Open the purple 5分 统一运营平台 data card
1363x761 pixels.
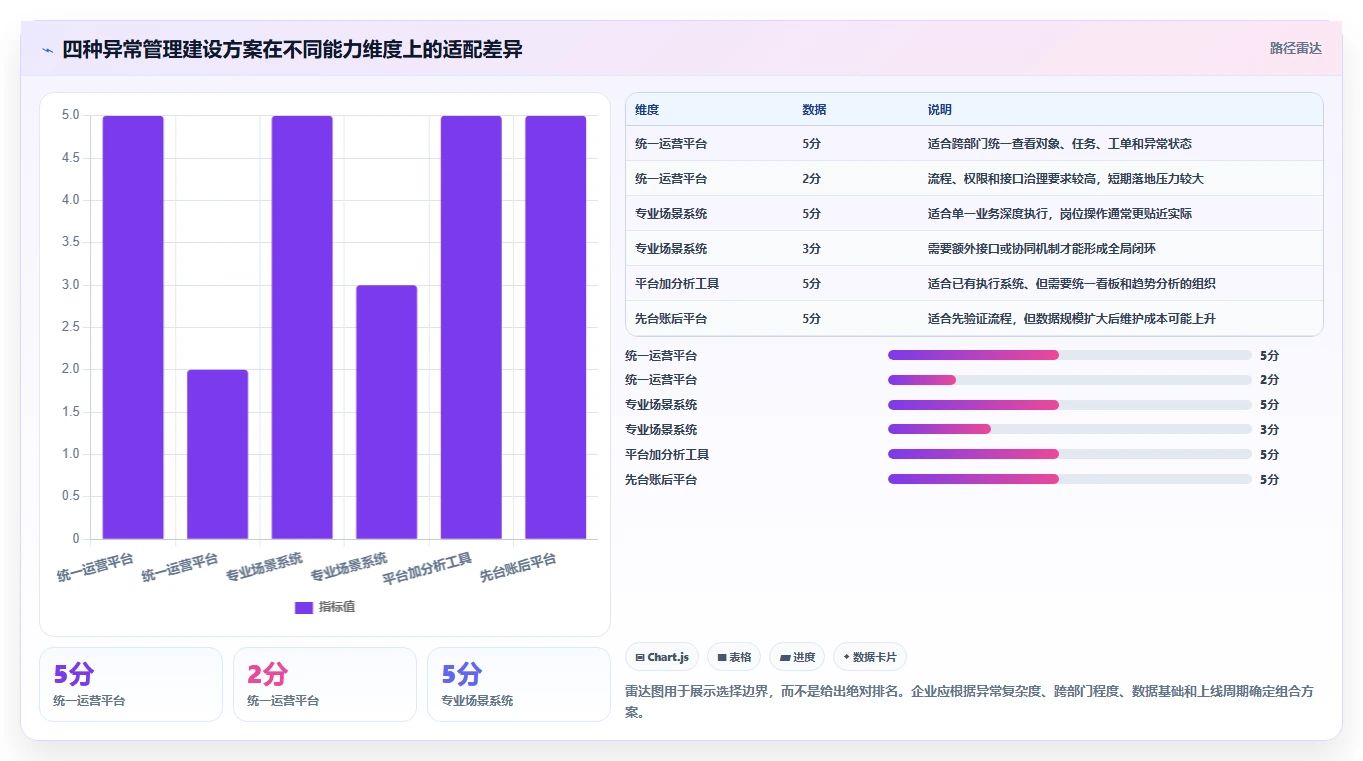130,684
